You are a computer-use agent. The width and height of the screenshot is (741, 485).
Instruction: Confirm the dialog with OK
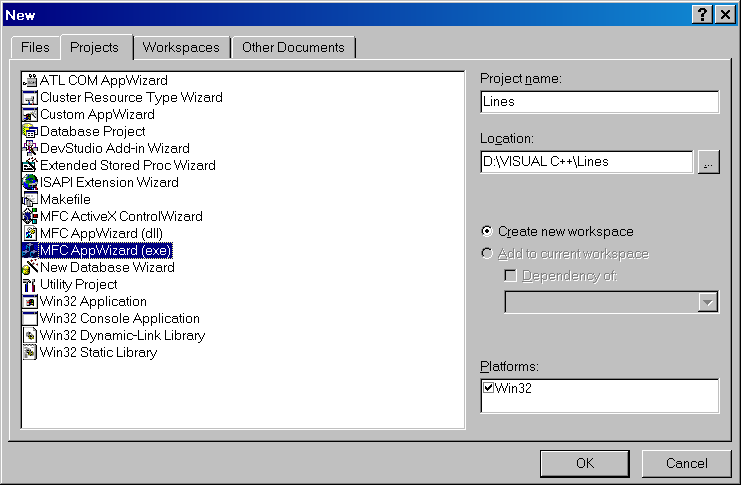[x=585, y=463]
